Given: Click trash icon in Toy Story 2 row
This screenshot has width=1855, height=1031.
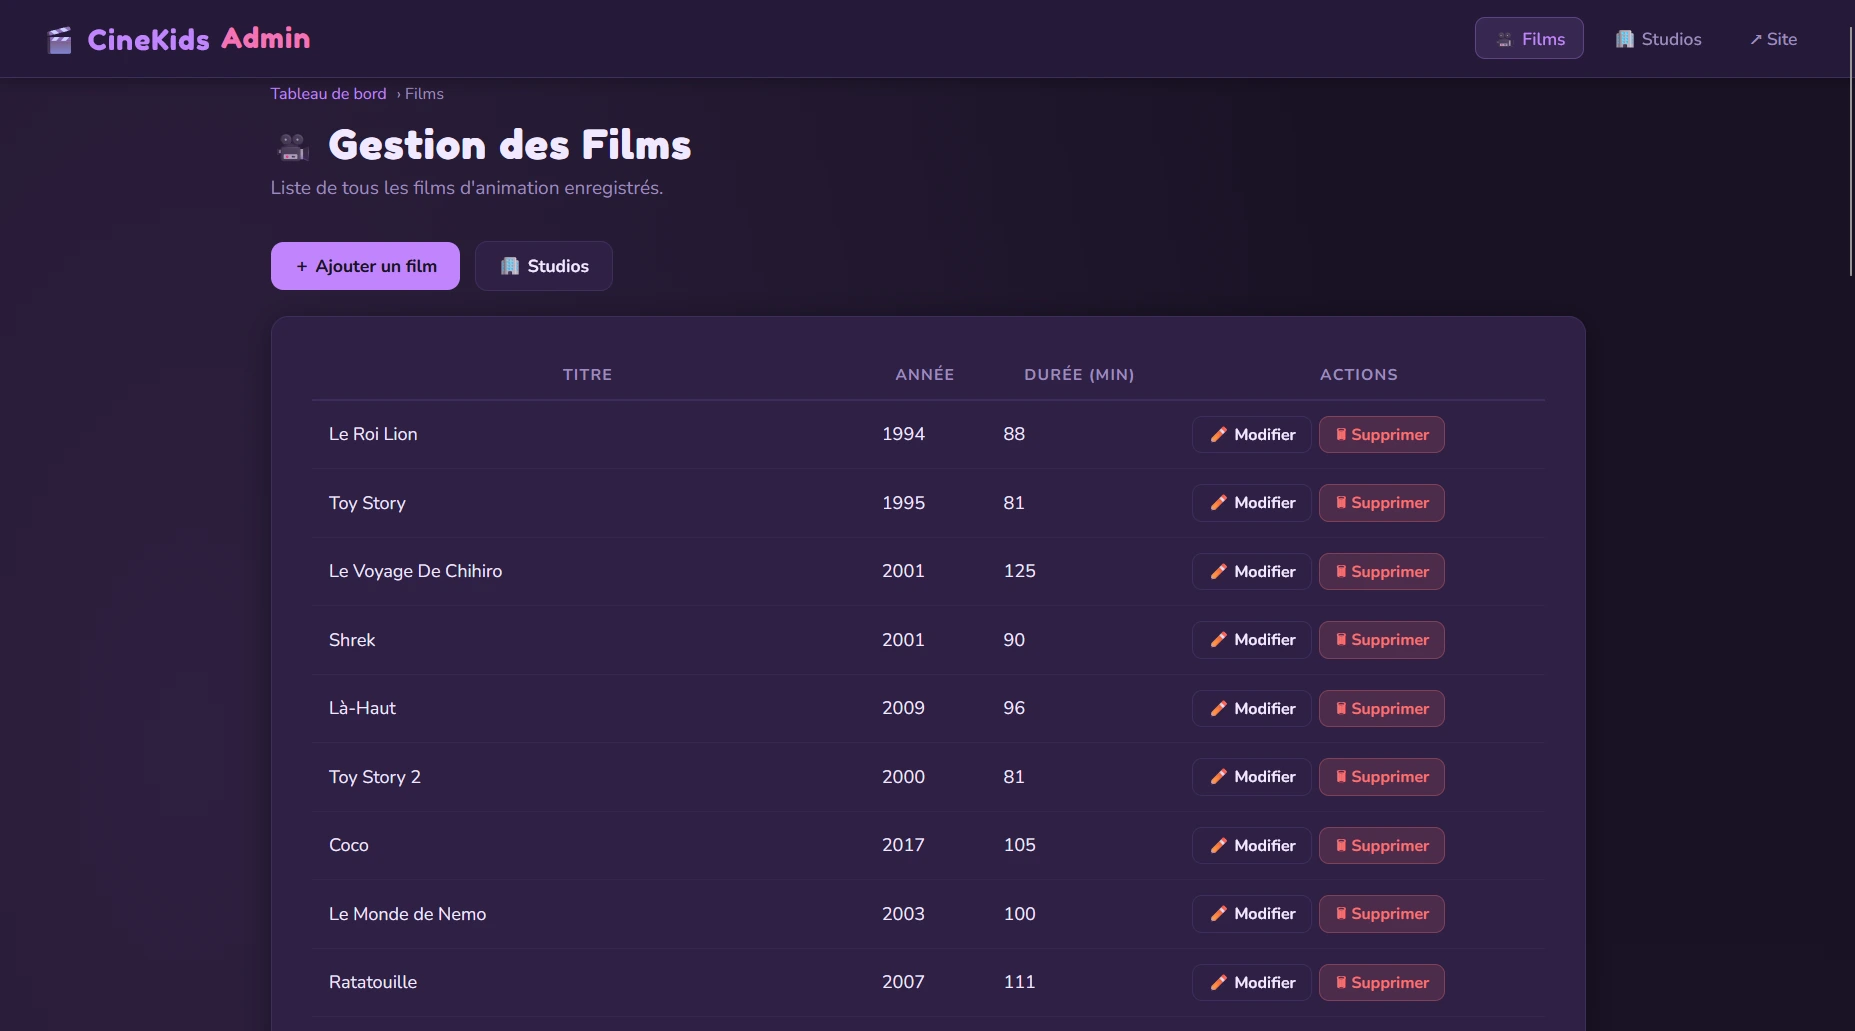Looking at the screenshot, I should pos(1341,777).
